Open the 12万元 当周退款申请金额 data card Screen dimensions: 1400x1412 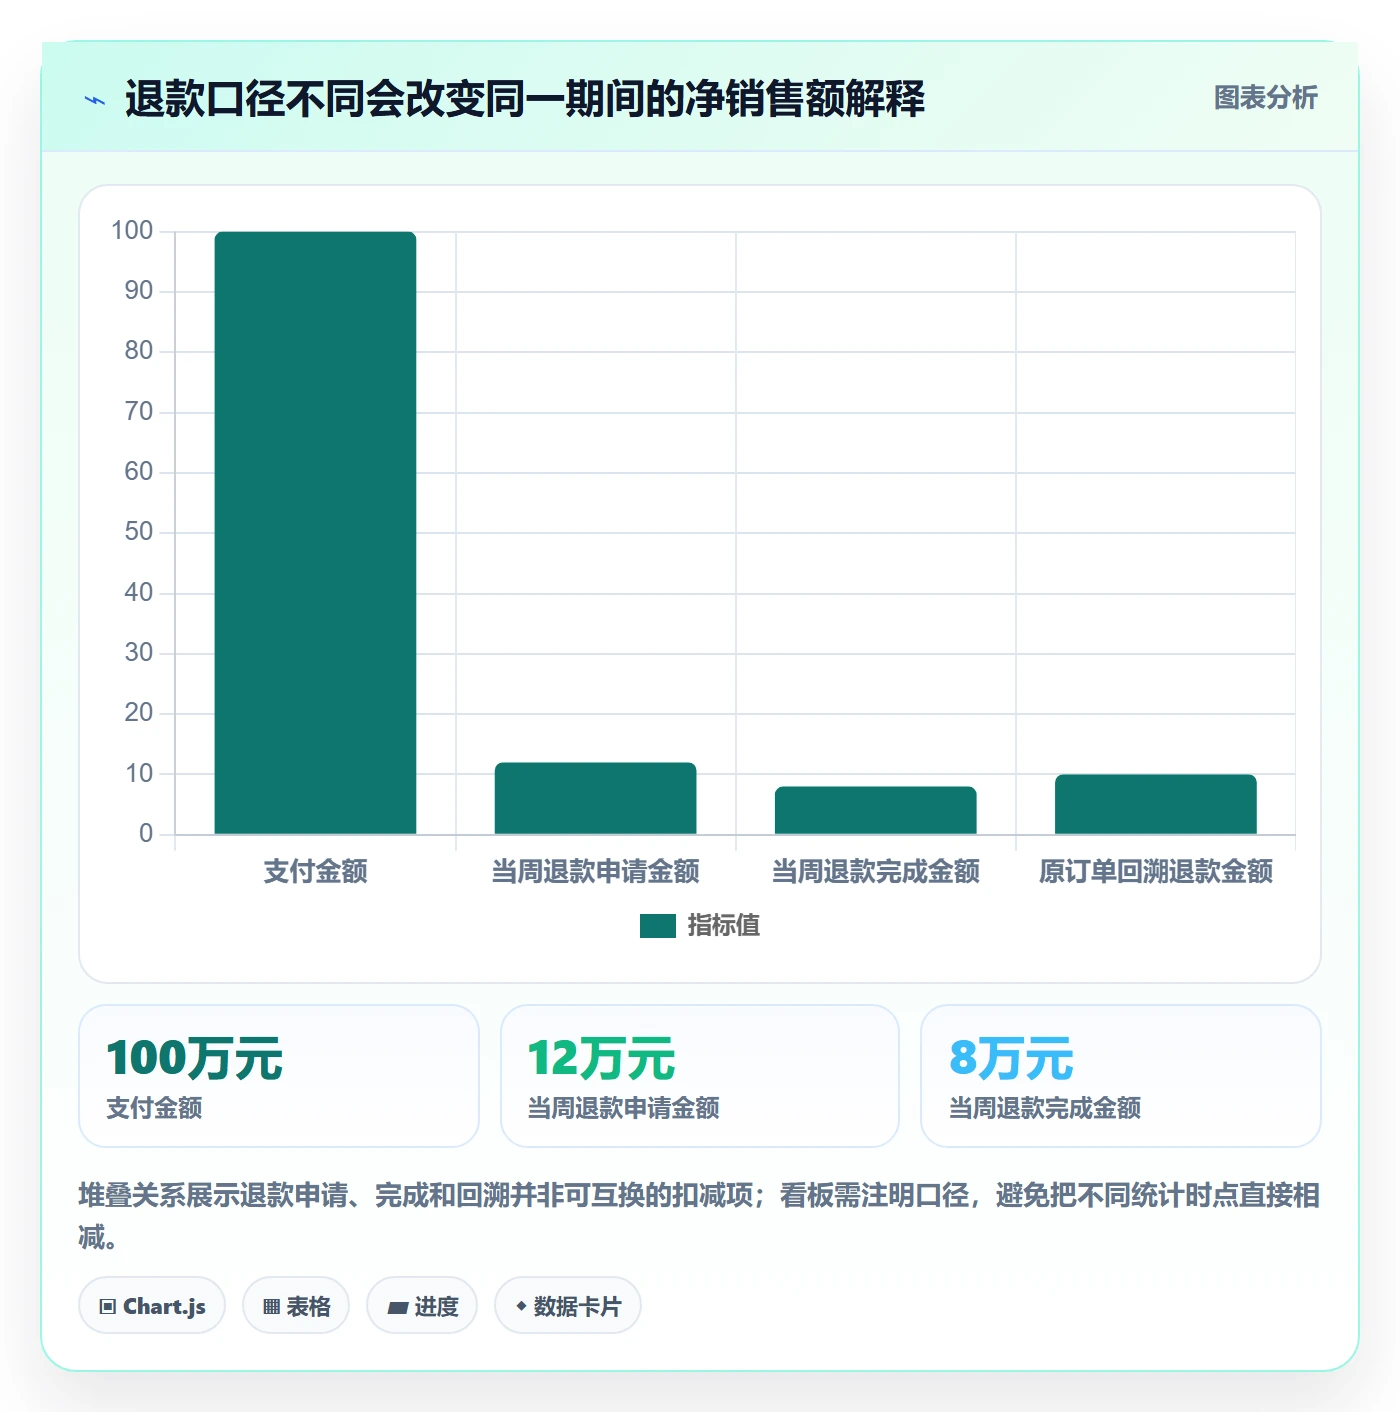click(700, 1076)
